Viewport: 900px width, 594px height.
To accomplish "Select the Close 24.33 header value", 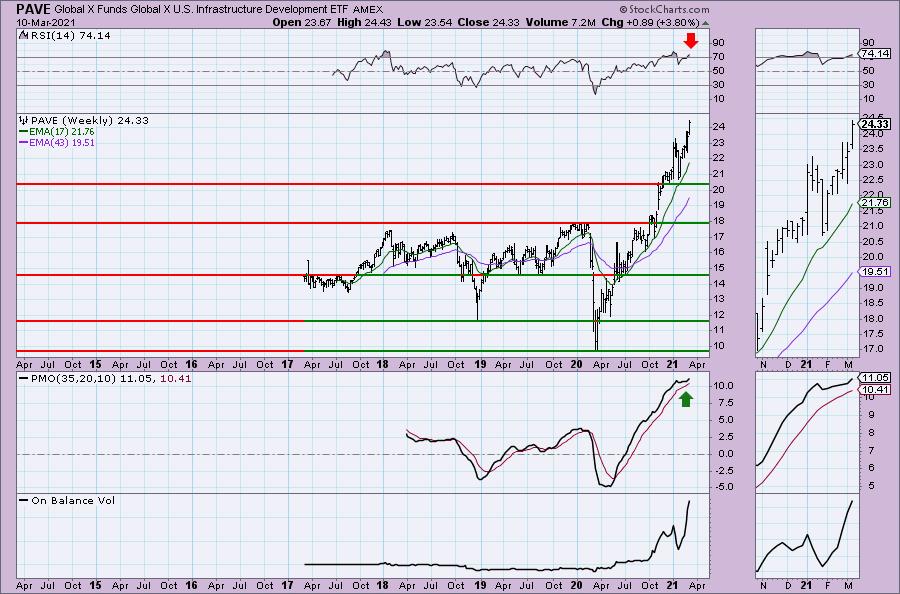I will (488, 22).
